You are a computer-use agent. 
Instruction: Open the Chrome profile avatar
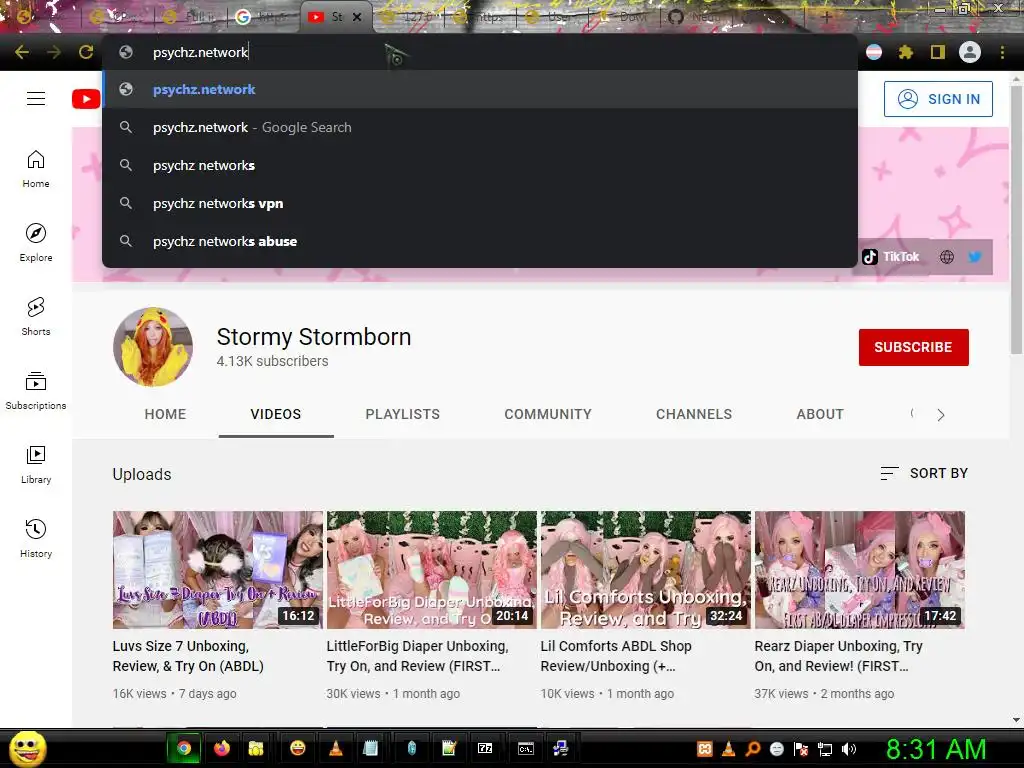(x=970, y=52)
